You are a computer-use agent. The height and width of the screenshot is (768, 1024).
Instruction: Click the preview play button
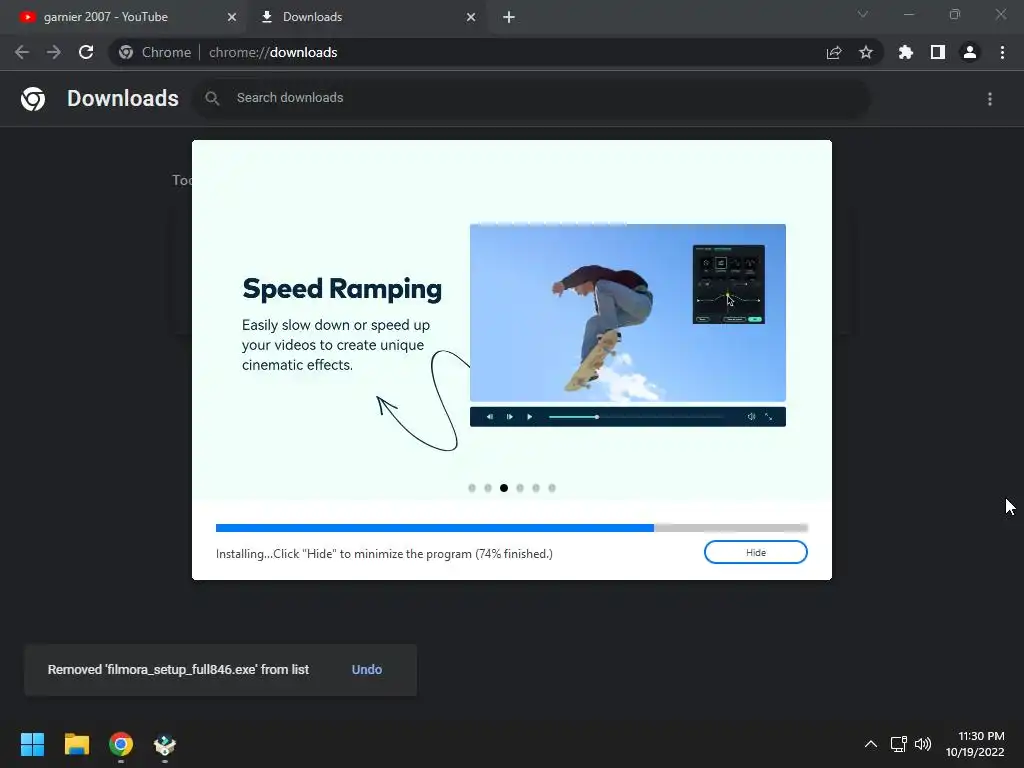(530, 417)
